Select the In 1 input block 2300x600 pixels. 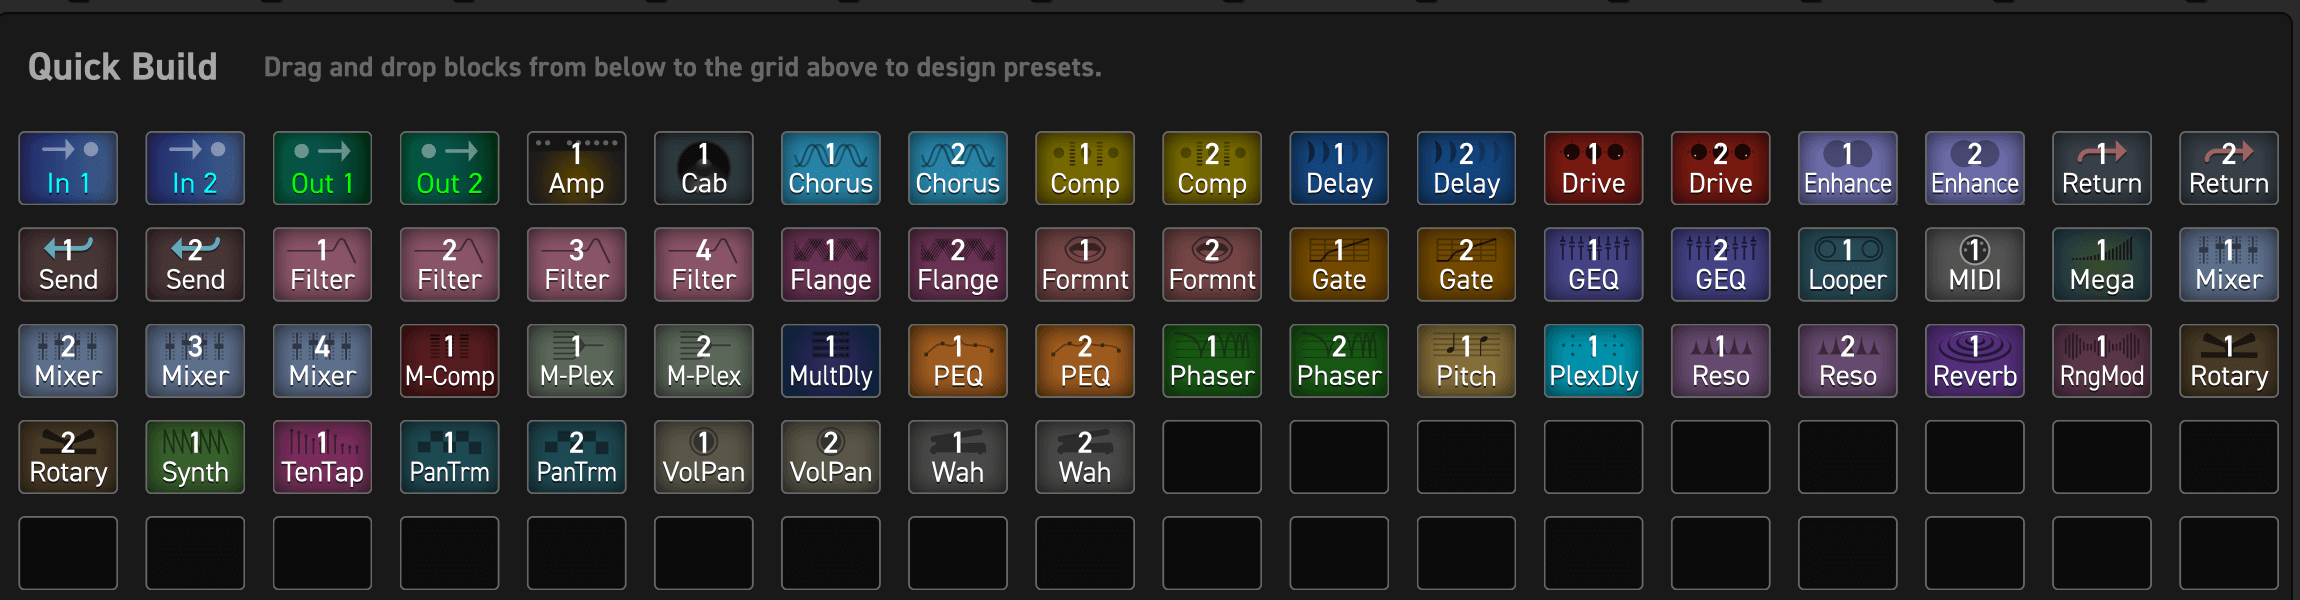point(68,168)
